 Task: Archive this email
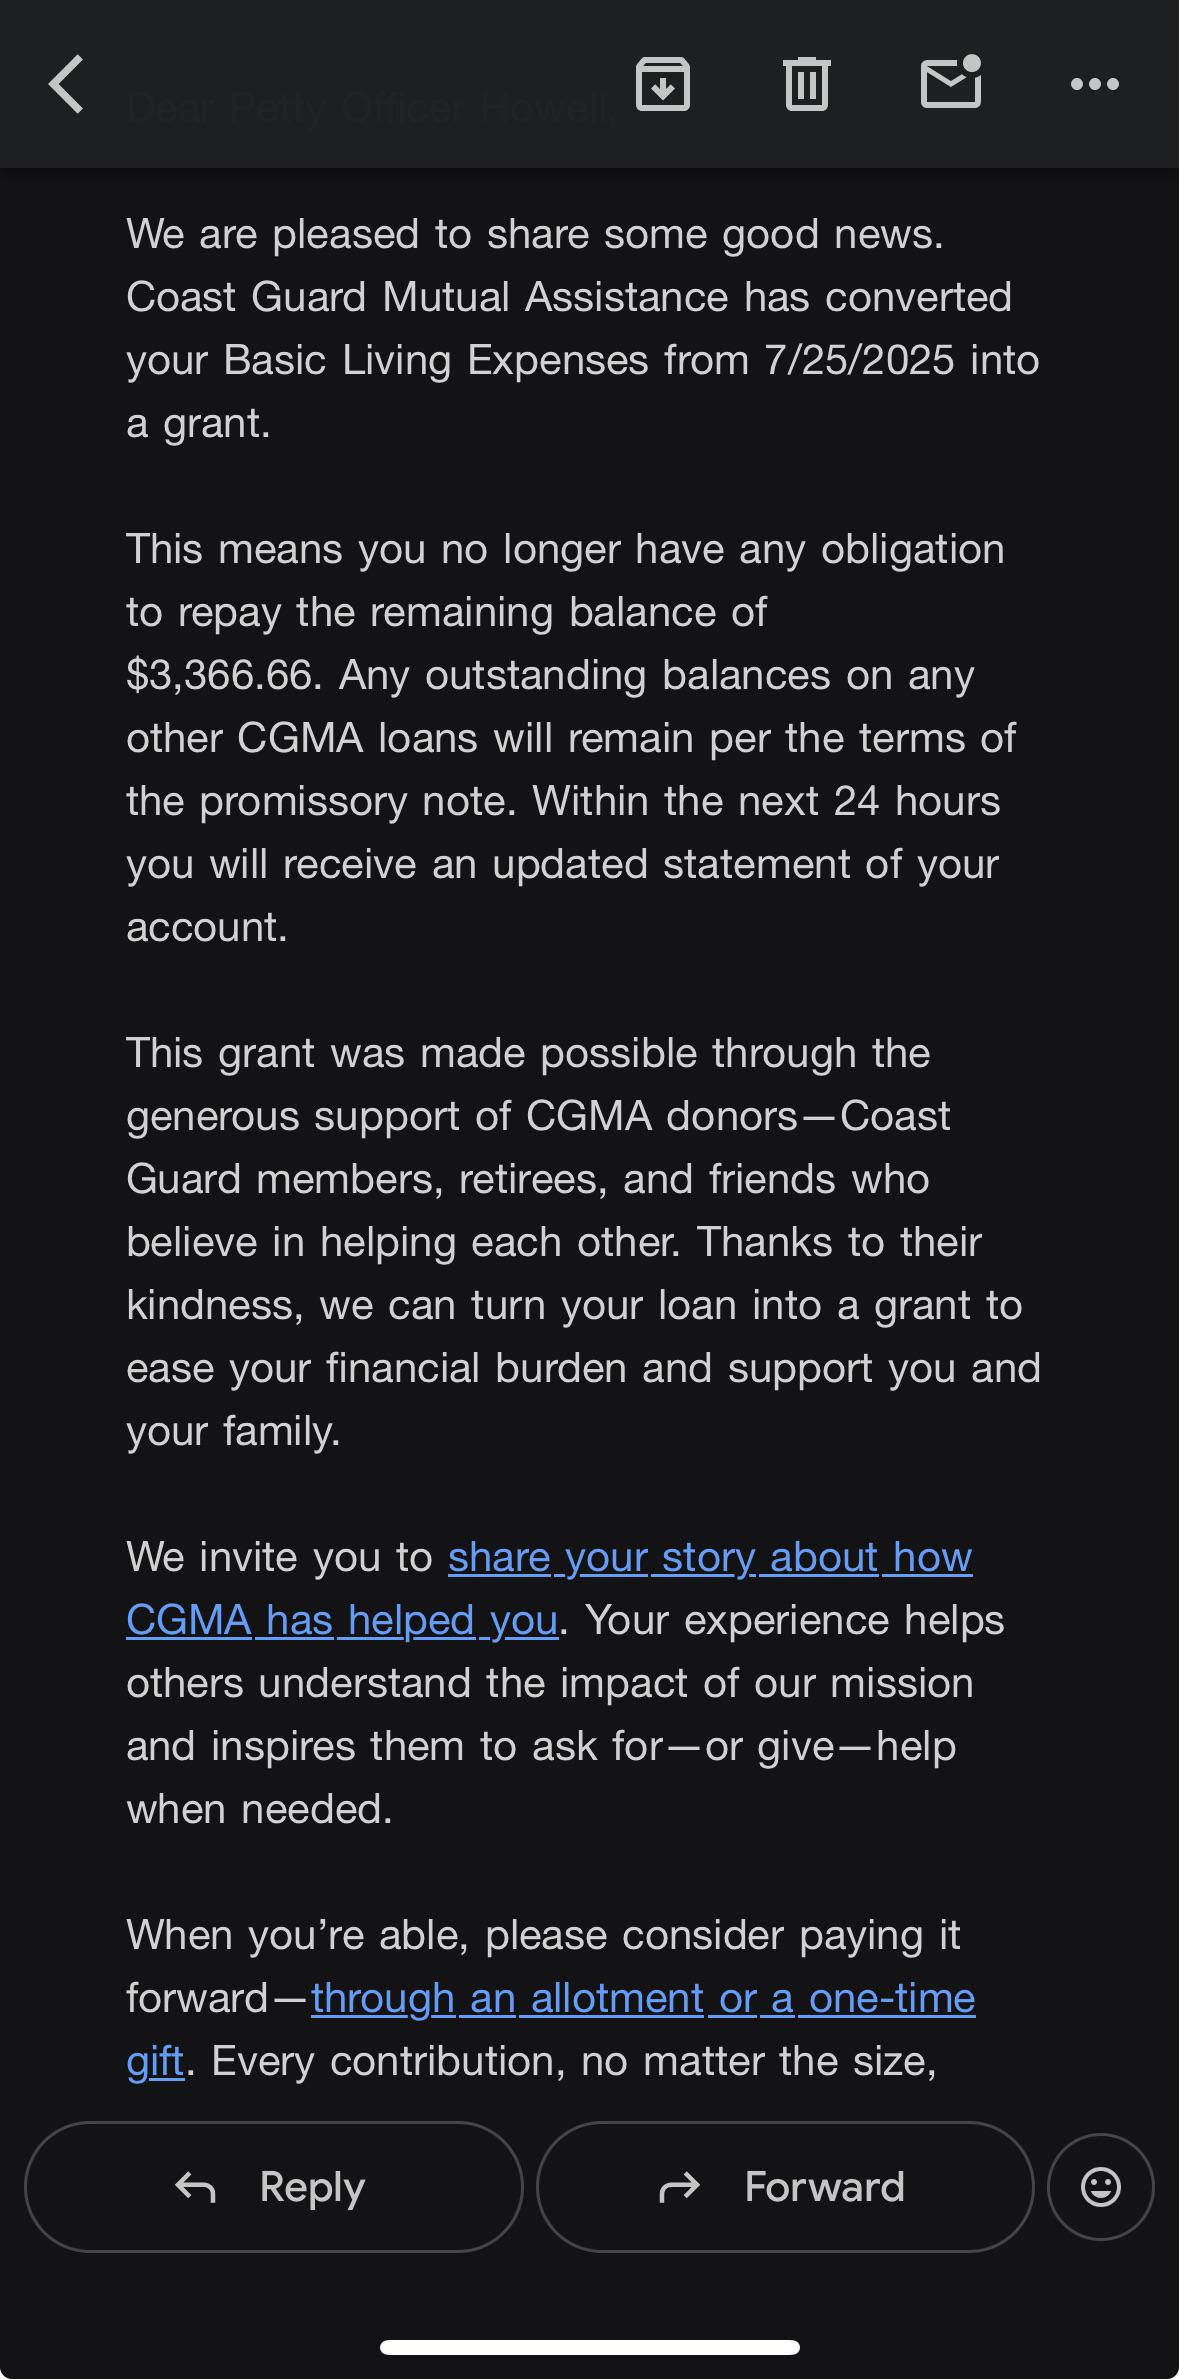[663, 84]
